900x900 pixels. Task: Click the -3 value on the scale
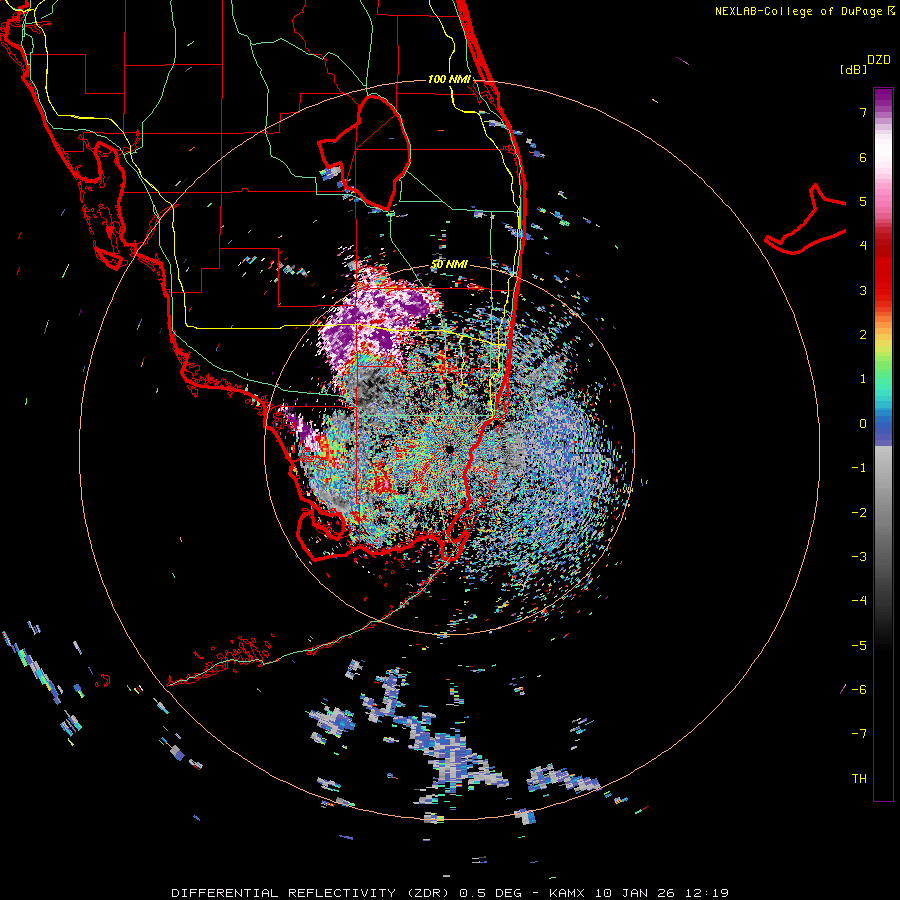click(x=859, y=557)
